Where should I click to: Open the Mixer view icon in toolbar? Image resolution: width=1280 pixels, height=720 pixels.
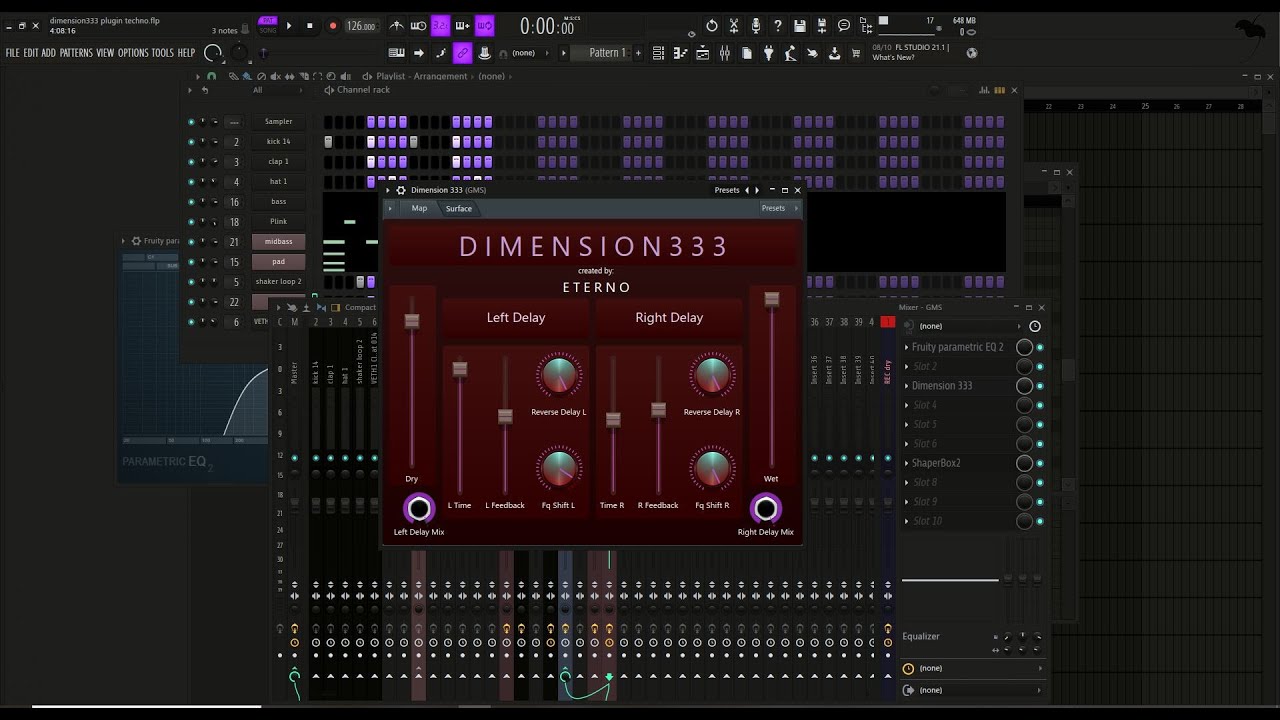pos(725,53)
